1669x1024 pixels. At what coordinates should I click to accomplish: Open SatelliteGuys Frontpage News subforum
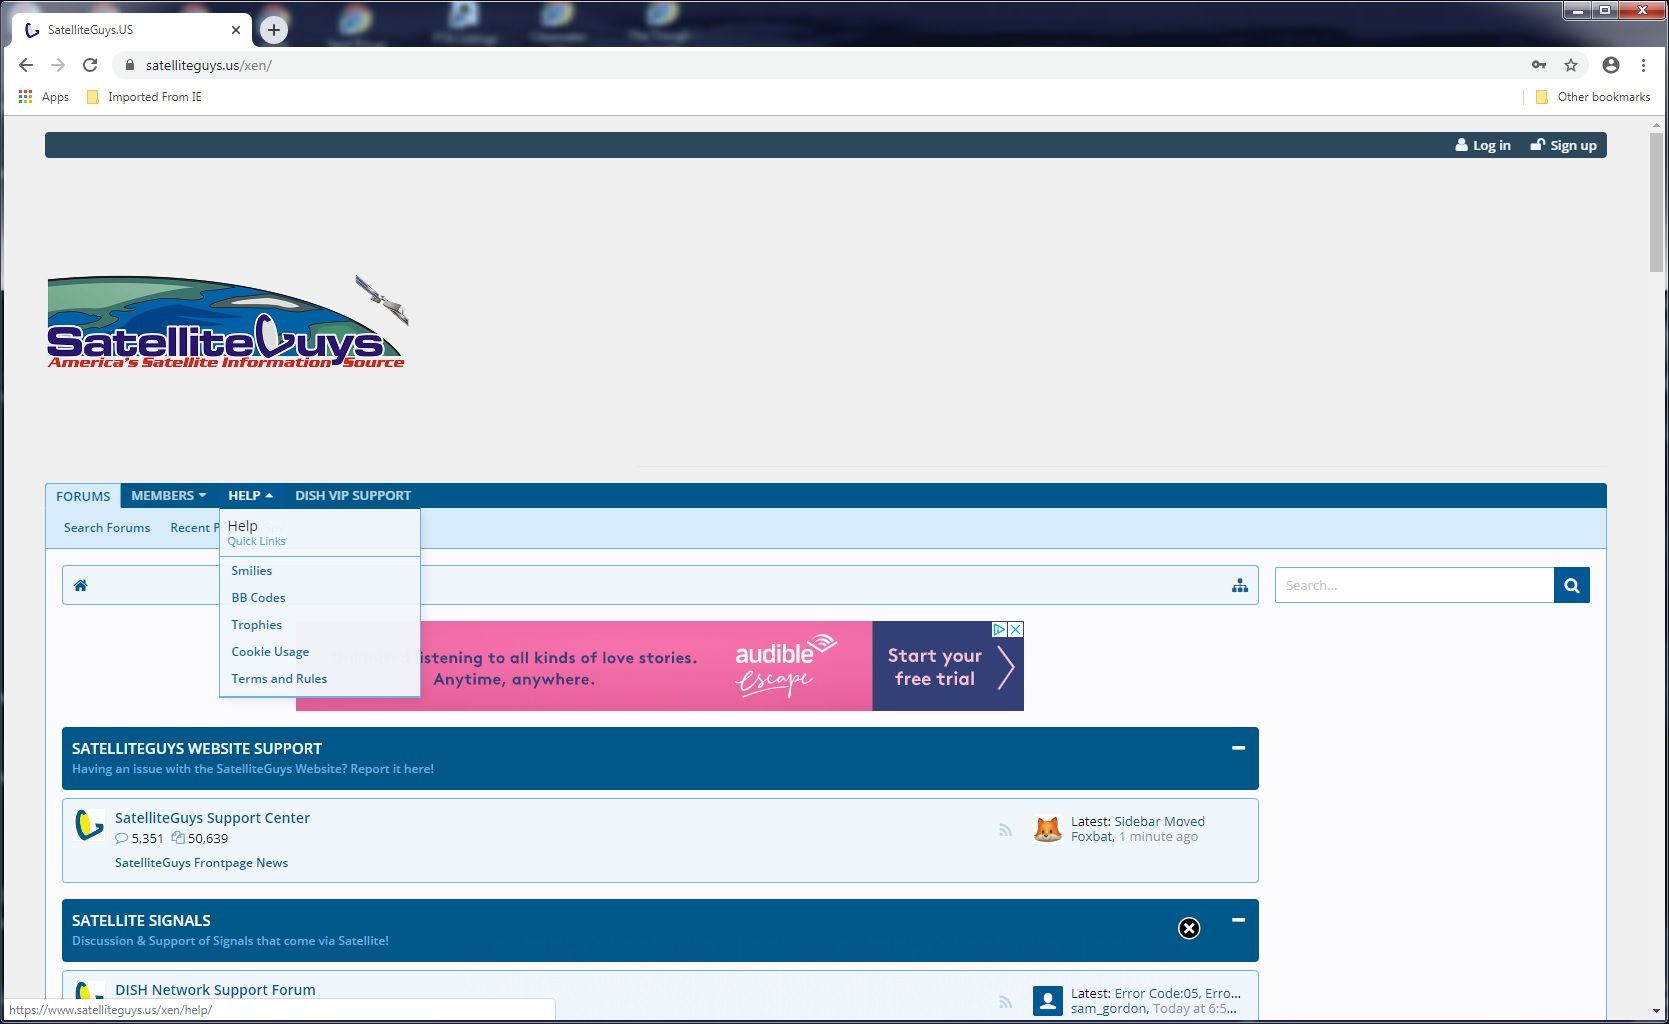[201, 863]
